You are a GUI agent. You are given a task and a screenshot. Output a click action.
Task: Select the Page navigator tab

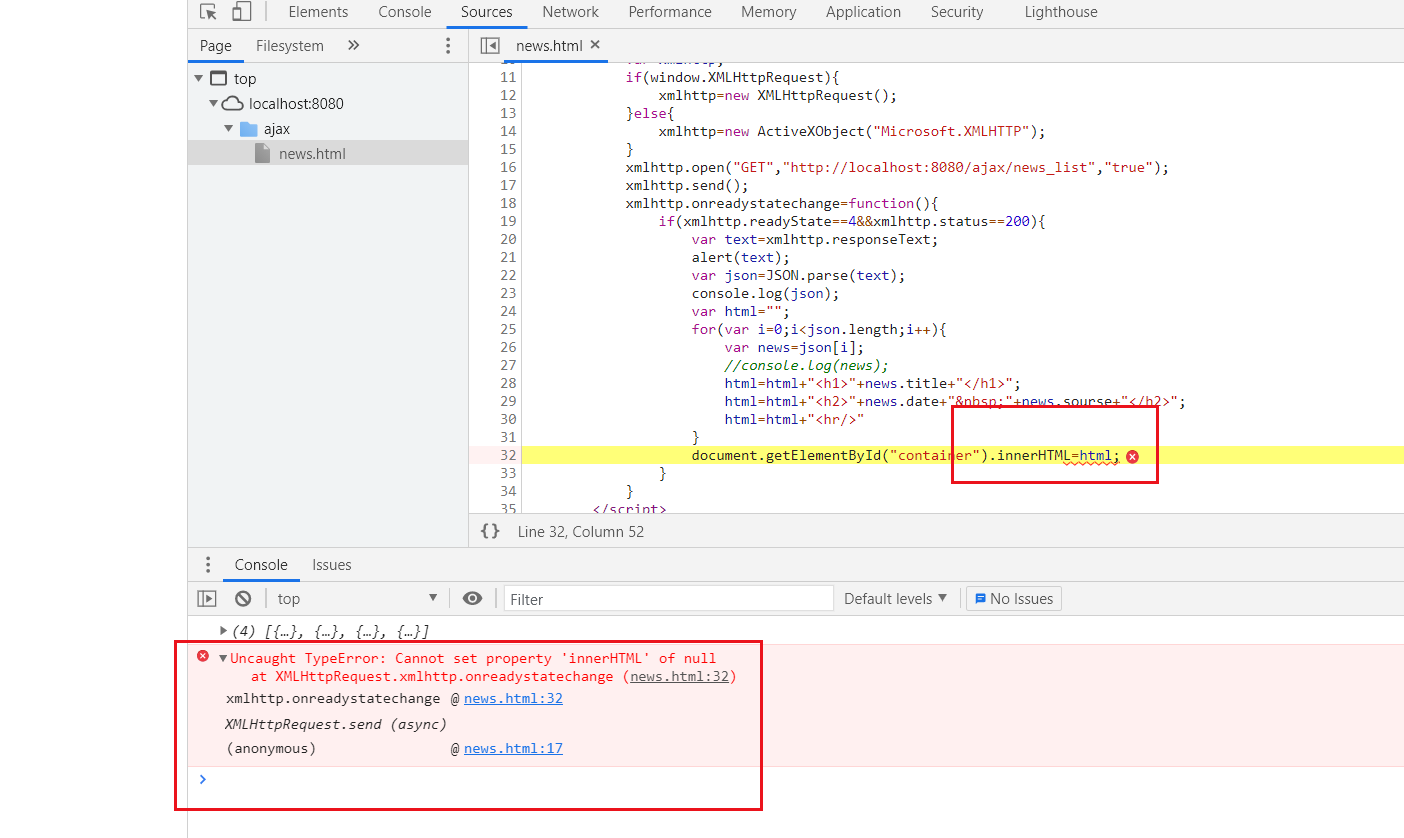coord(215,46)
